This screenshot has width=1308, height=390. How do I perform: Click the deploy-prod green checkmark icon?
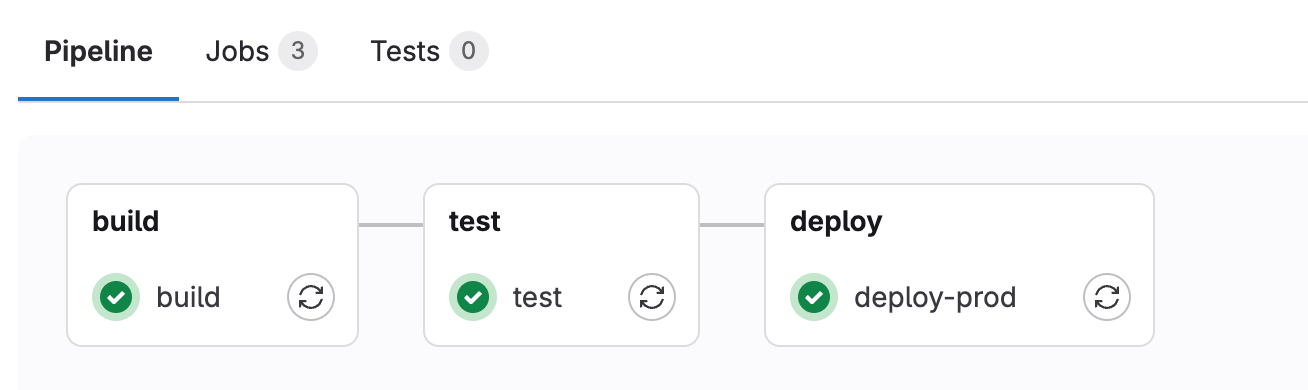[814, 297]
